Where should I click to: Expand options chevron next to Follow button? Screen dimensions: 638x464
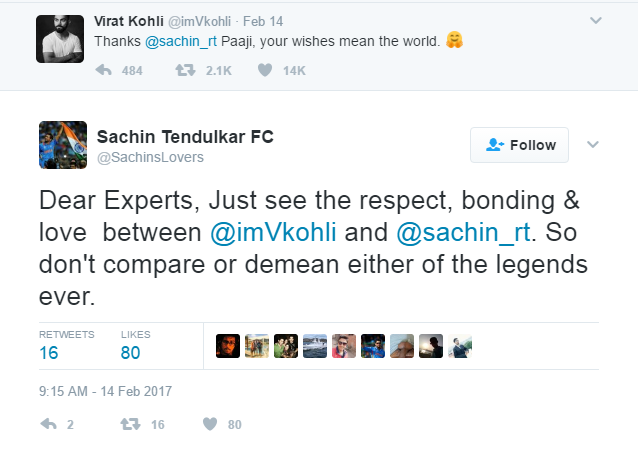pyautogui.click(x=592, y=144)
